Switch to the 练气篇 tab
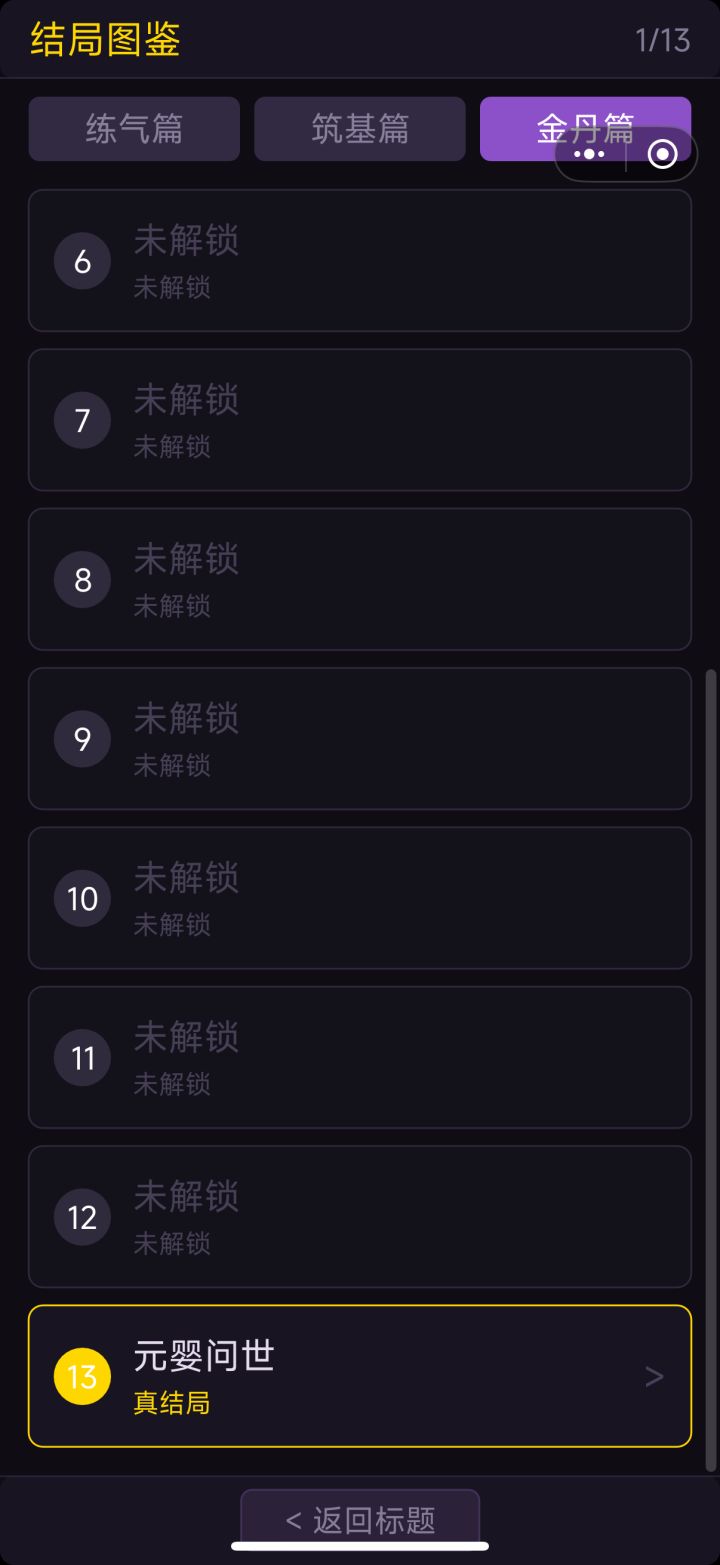The height and width of the screenshot is (1565, 720). [x=134, y=129]
